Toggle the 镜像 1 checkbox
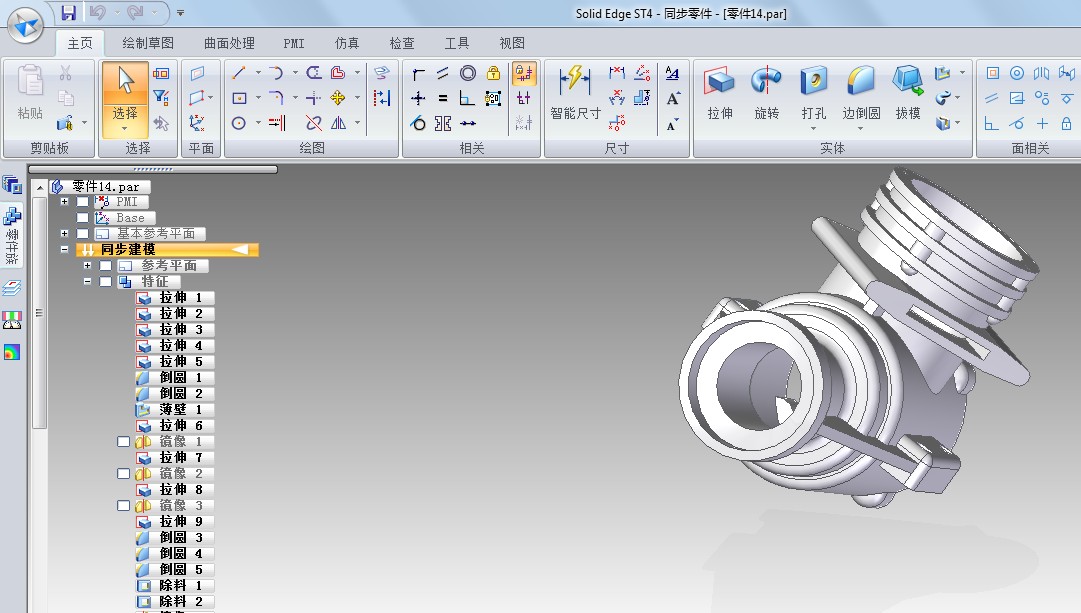1081x613 pixels. 123,441
